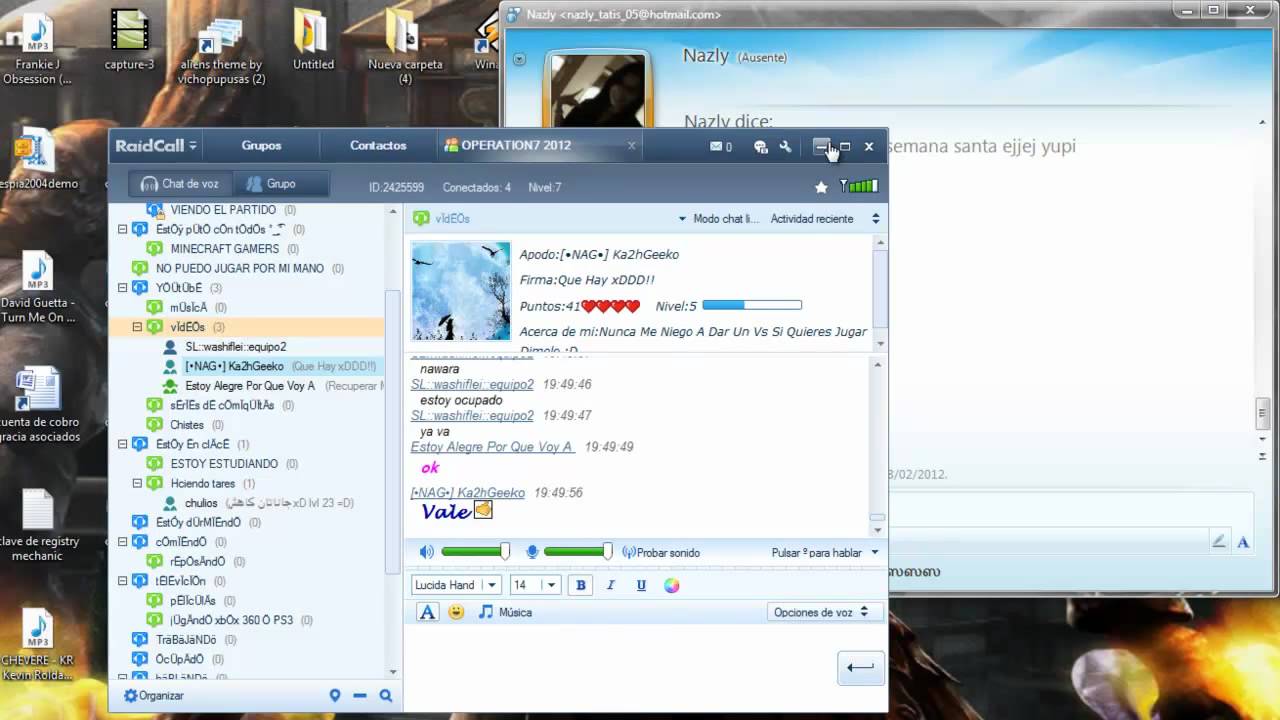Open the RaidCall logo main menu
The width and height of the screenshot is (1280, 720).
click(156, 146)
